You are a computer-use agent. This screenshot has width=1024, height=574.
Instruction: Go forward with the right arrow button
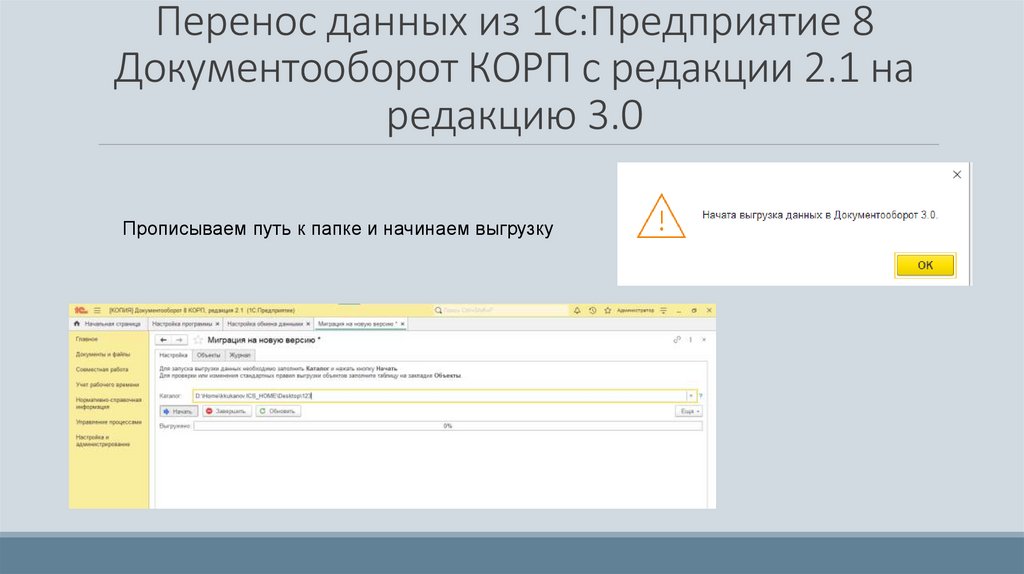[179, 340]
